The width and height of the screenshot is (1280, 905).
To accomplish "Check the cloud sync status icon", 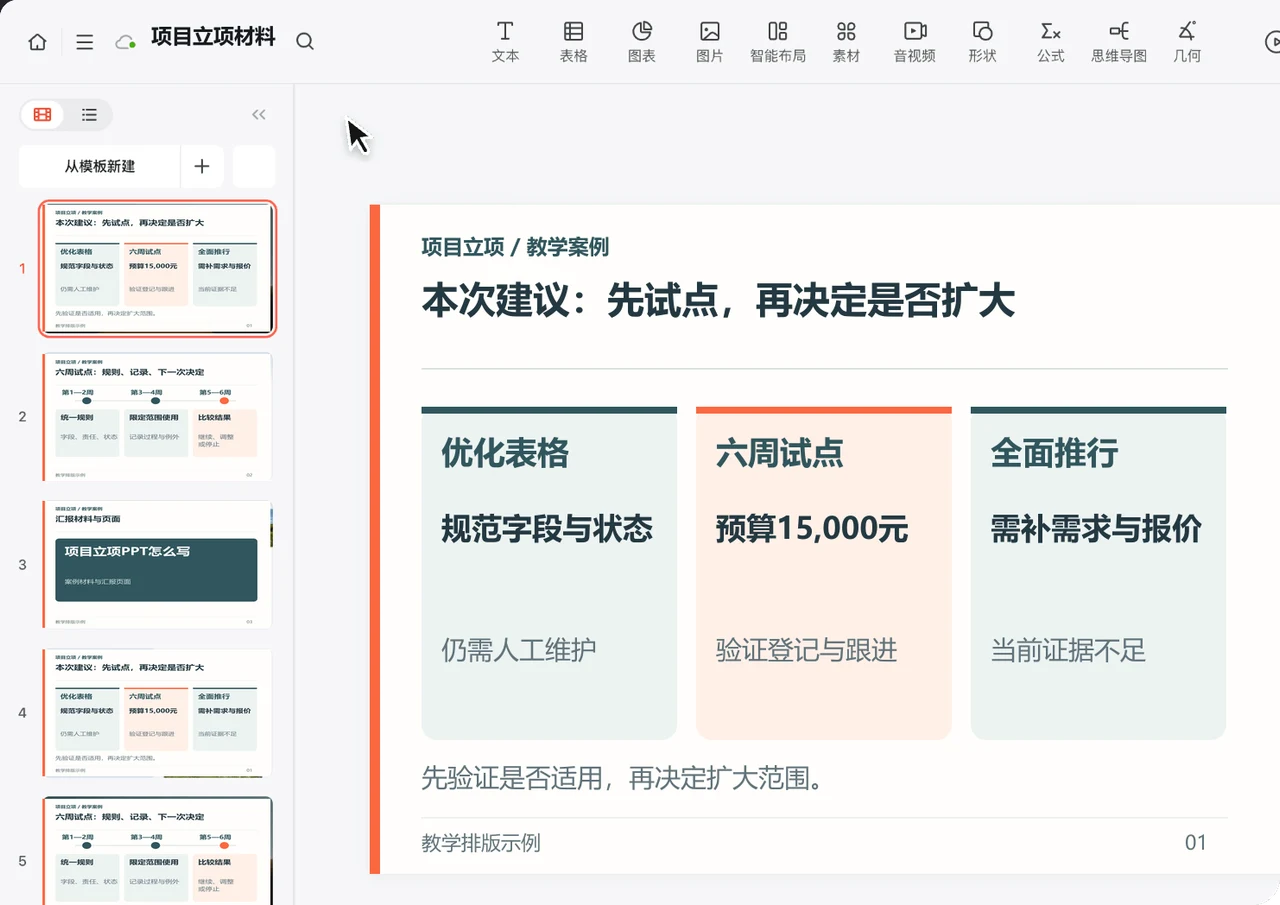I will pyautogui.click(x=125, y=42).
